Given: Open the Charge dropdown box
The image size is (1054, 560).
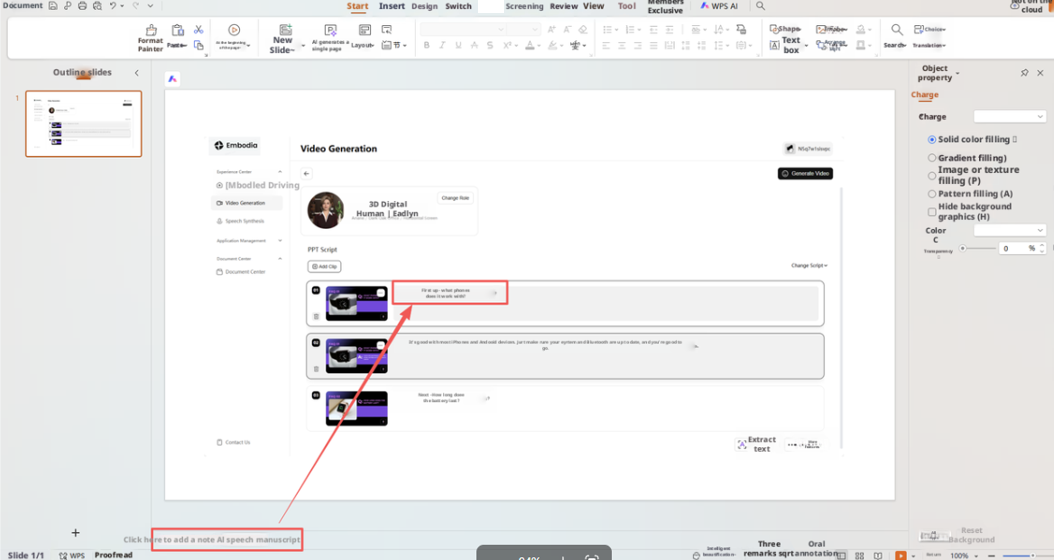Looking at the screenshot, I should (x=1010, y=117).
